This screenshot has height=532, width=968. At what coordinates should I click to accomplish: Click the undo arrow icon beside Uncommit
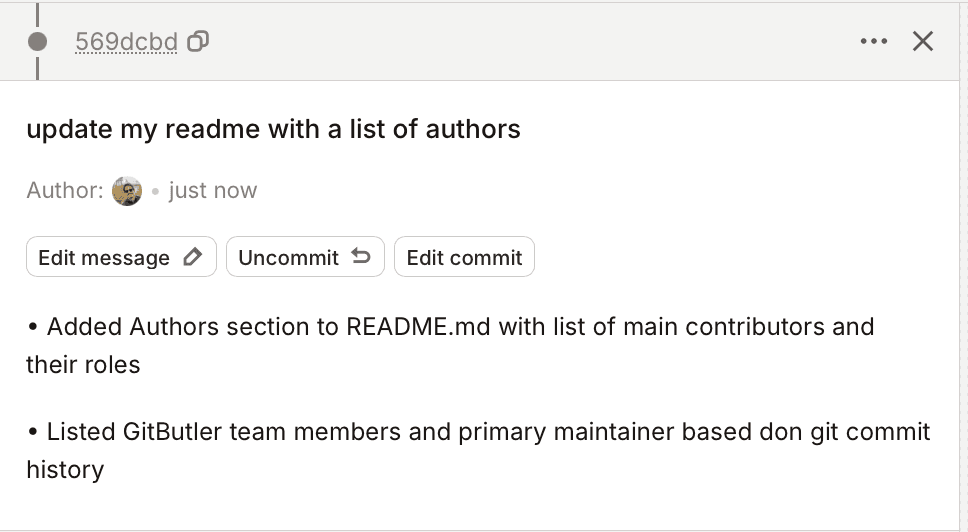pos(362,257)
